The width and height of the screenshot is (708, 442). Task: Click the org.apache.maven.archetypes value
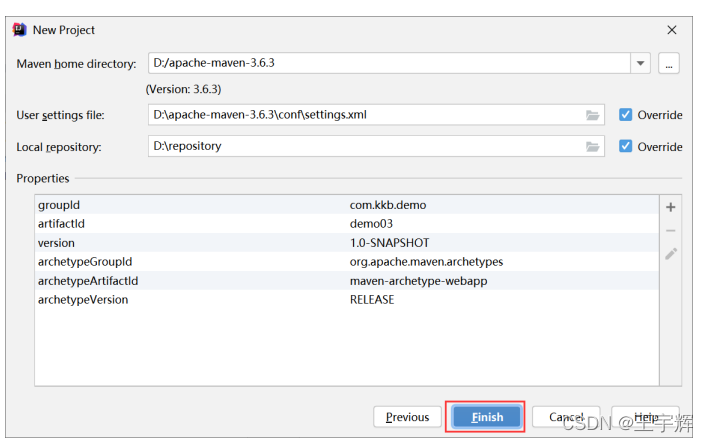tap(426, 262)
